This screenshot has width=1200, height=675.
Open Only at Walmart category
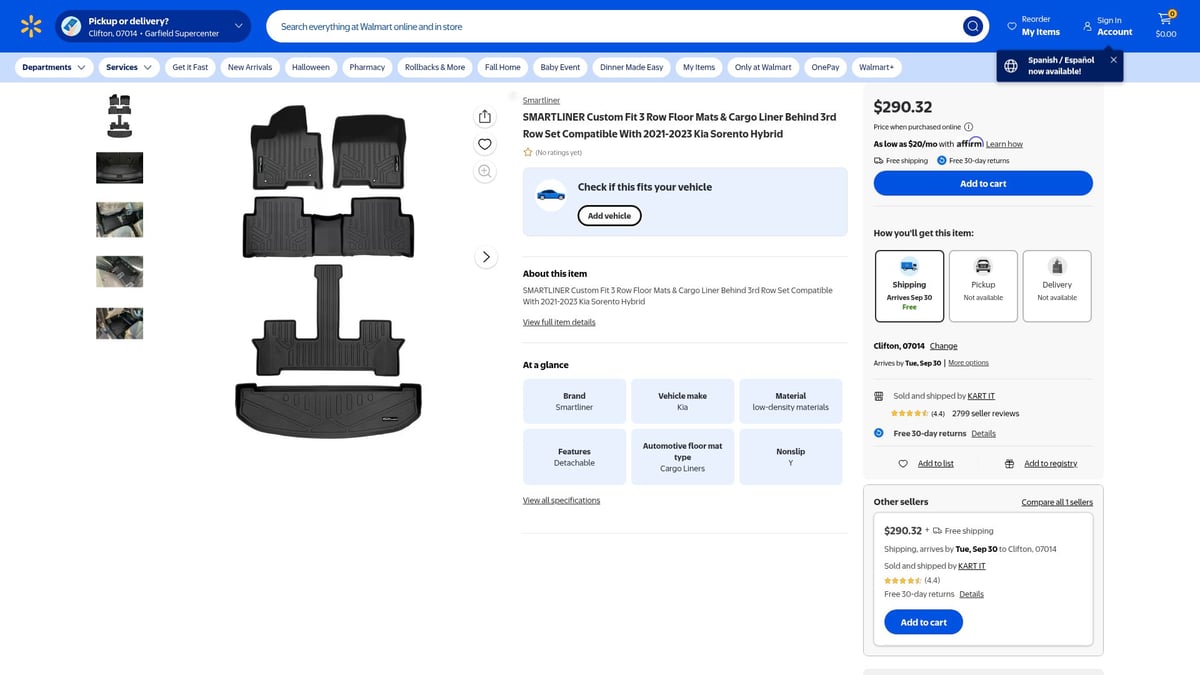point(763,67)
